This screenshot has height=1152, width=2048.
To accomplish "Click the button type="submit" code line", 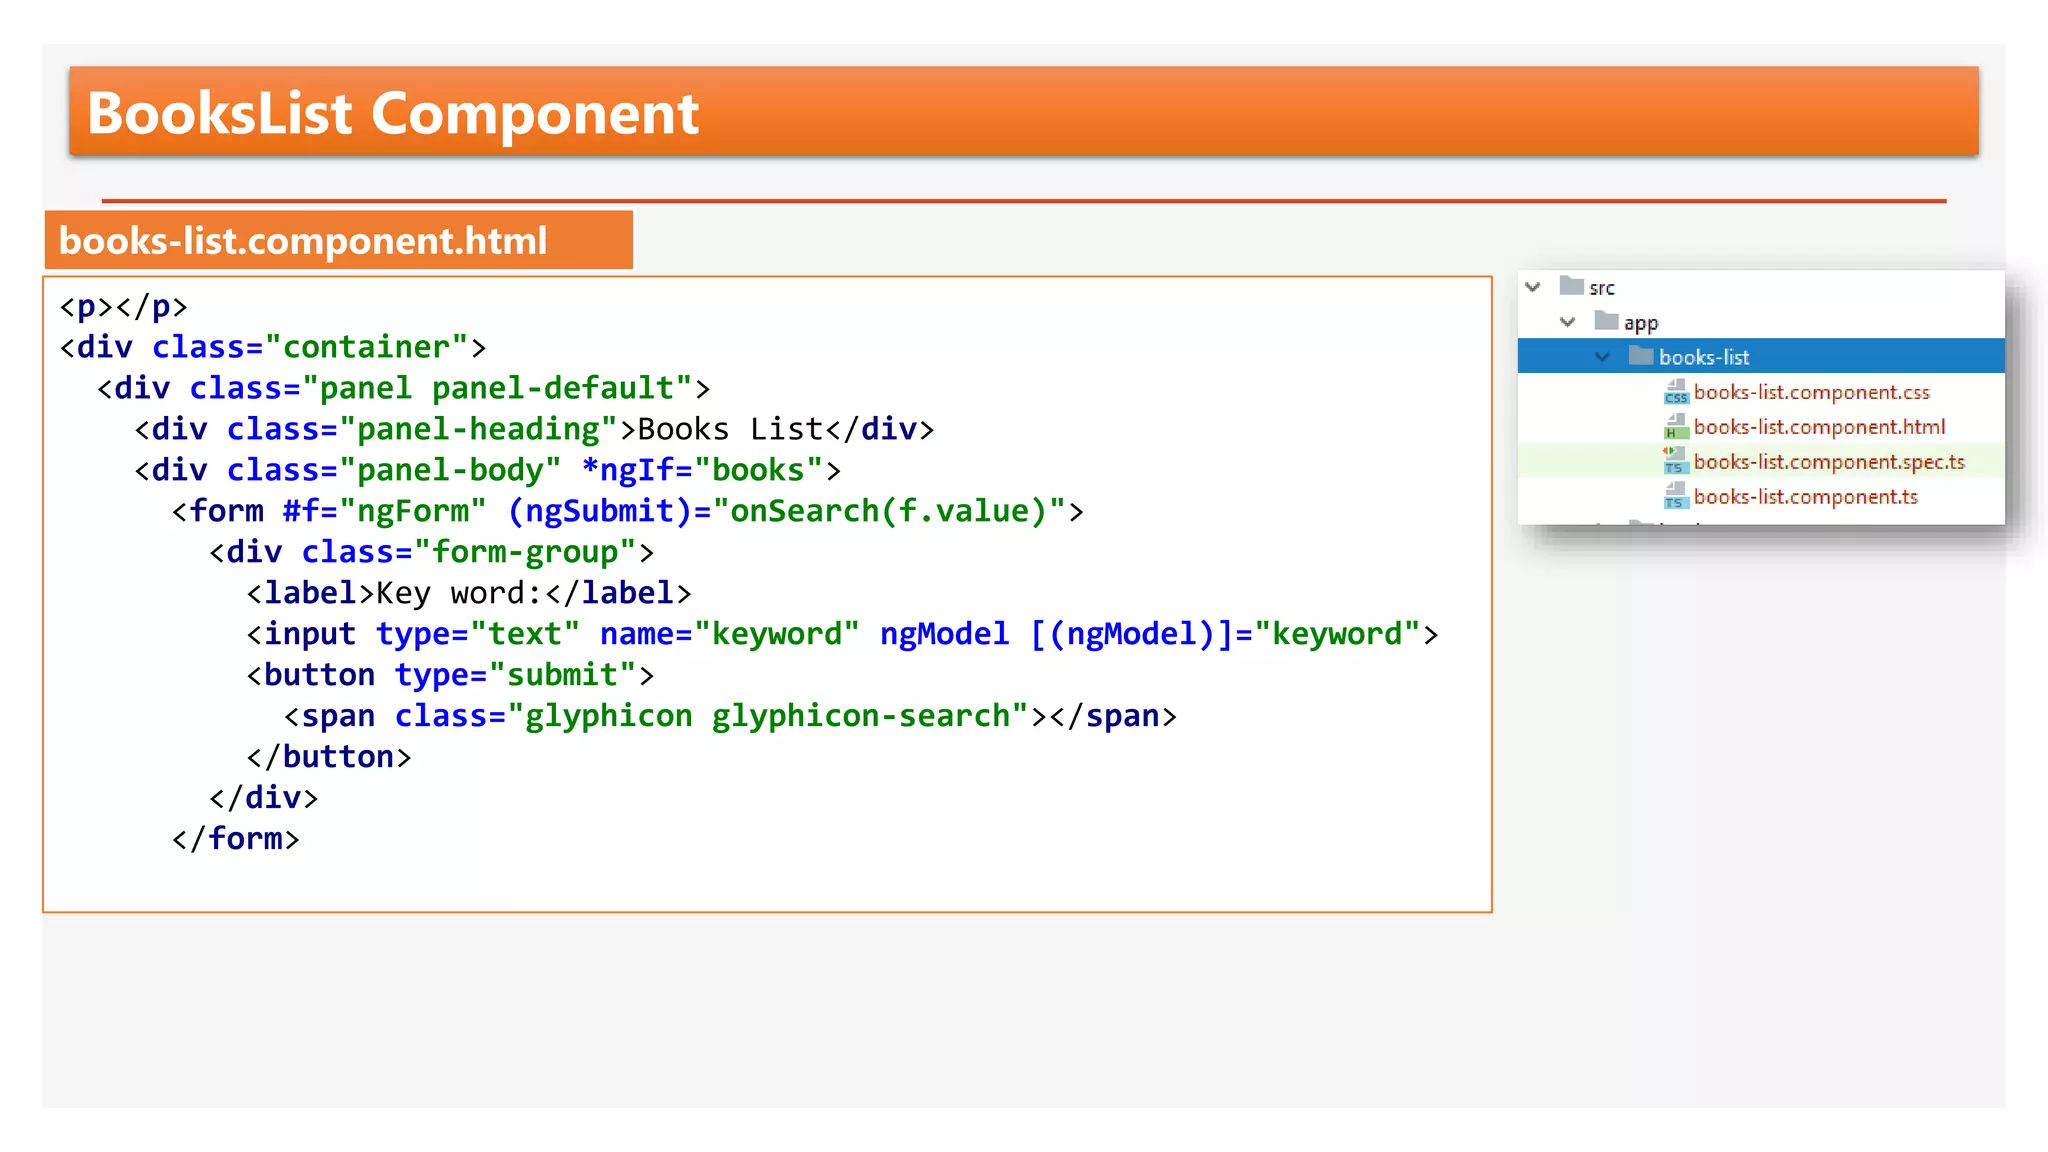I will (451, 675).
